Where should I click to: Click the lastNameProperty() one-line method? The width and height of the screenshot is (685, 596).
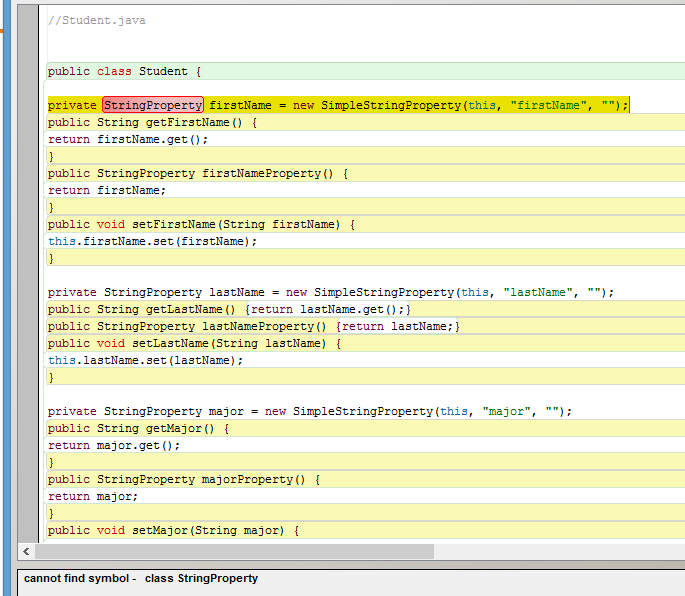pos(253,326)
